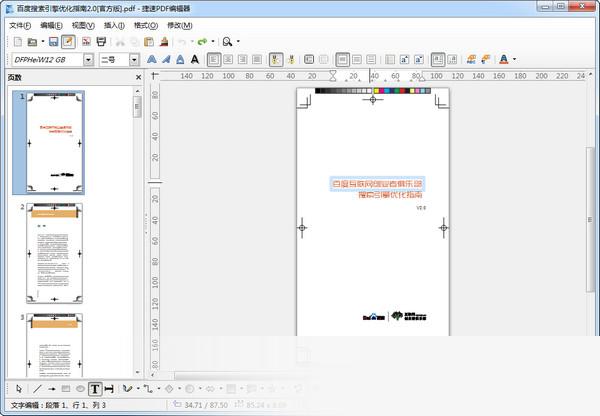Toggle the Text tool button
Viewport: 600px width, 416px height.
(95, 388)
